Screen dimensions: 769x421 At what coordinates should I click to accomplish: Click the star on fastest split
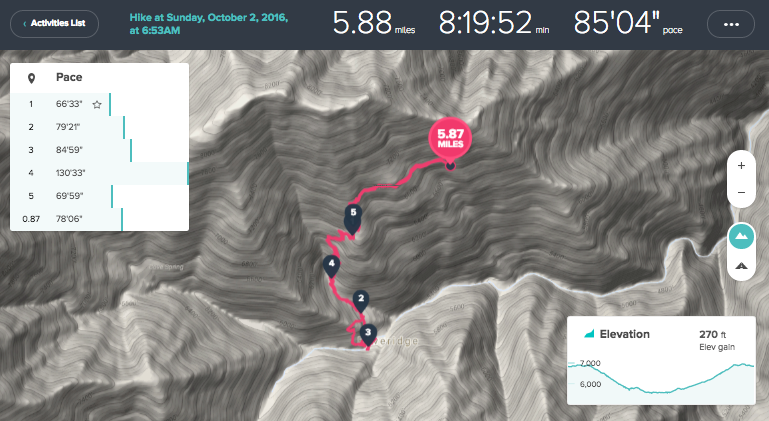[97, 105]
